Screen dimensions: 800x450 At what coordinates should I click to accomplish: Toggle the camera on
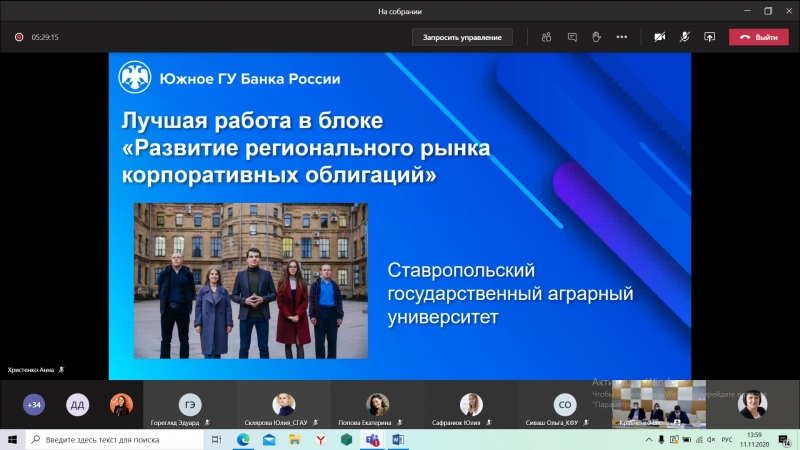pyautogui.click(x=660, y=37)
